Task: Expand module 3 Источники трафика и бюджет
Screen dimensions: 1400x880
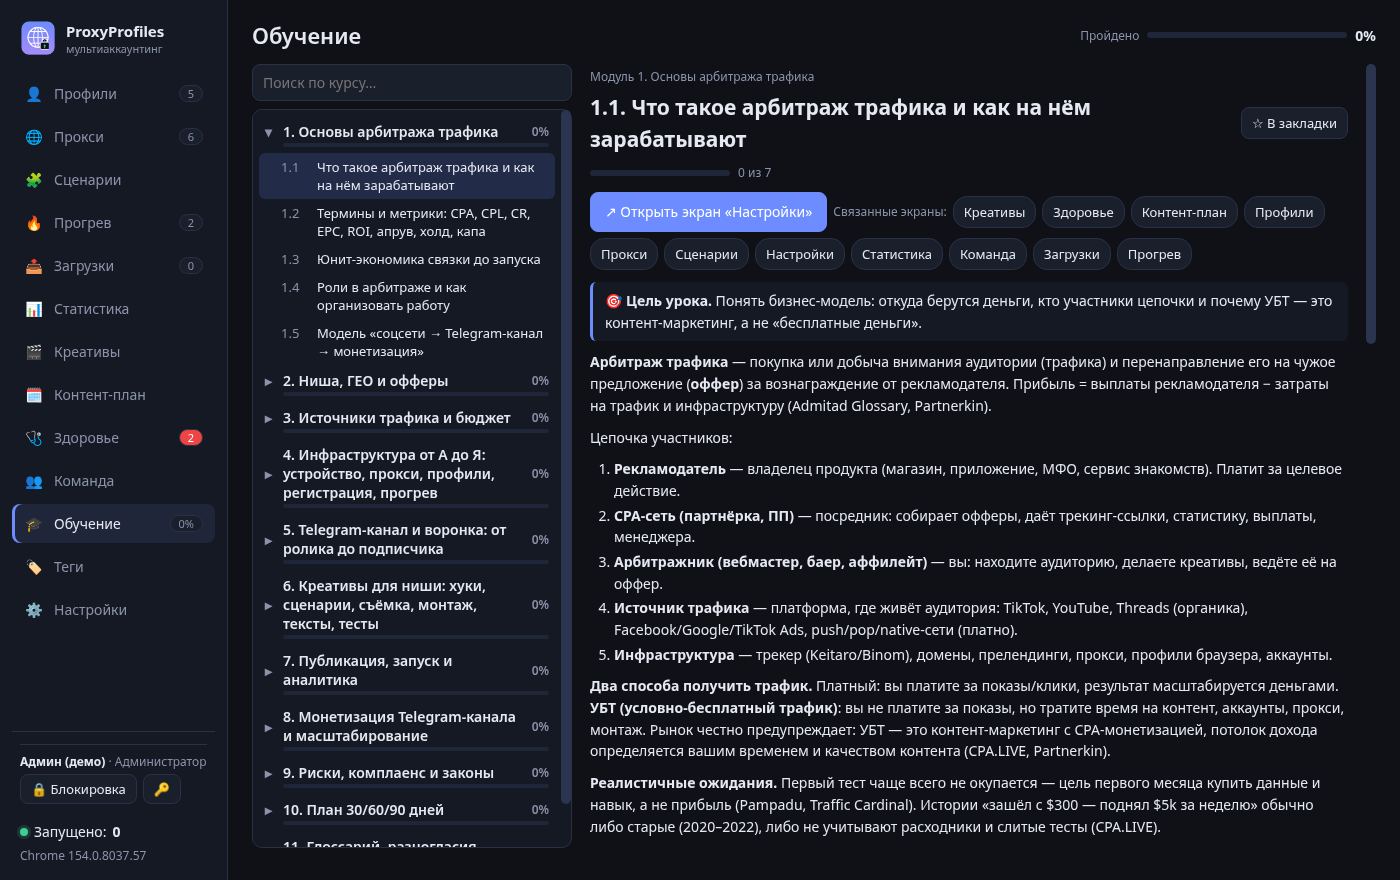Action: [405, 418]
